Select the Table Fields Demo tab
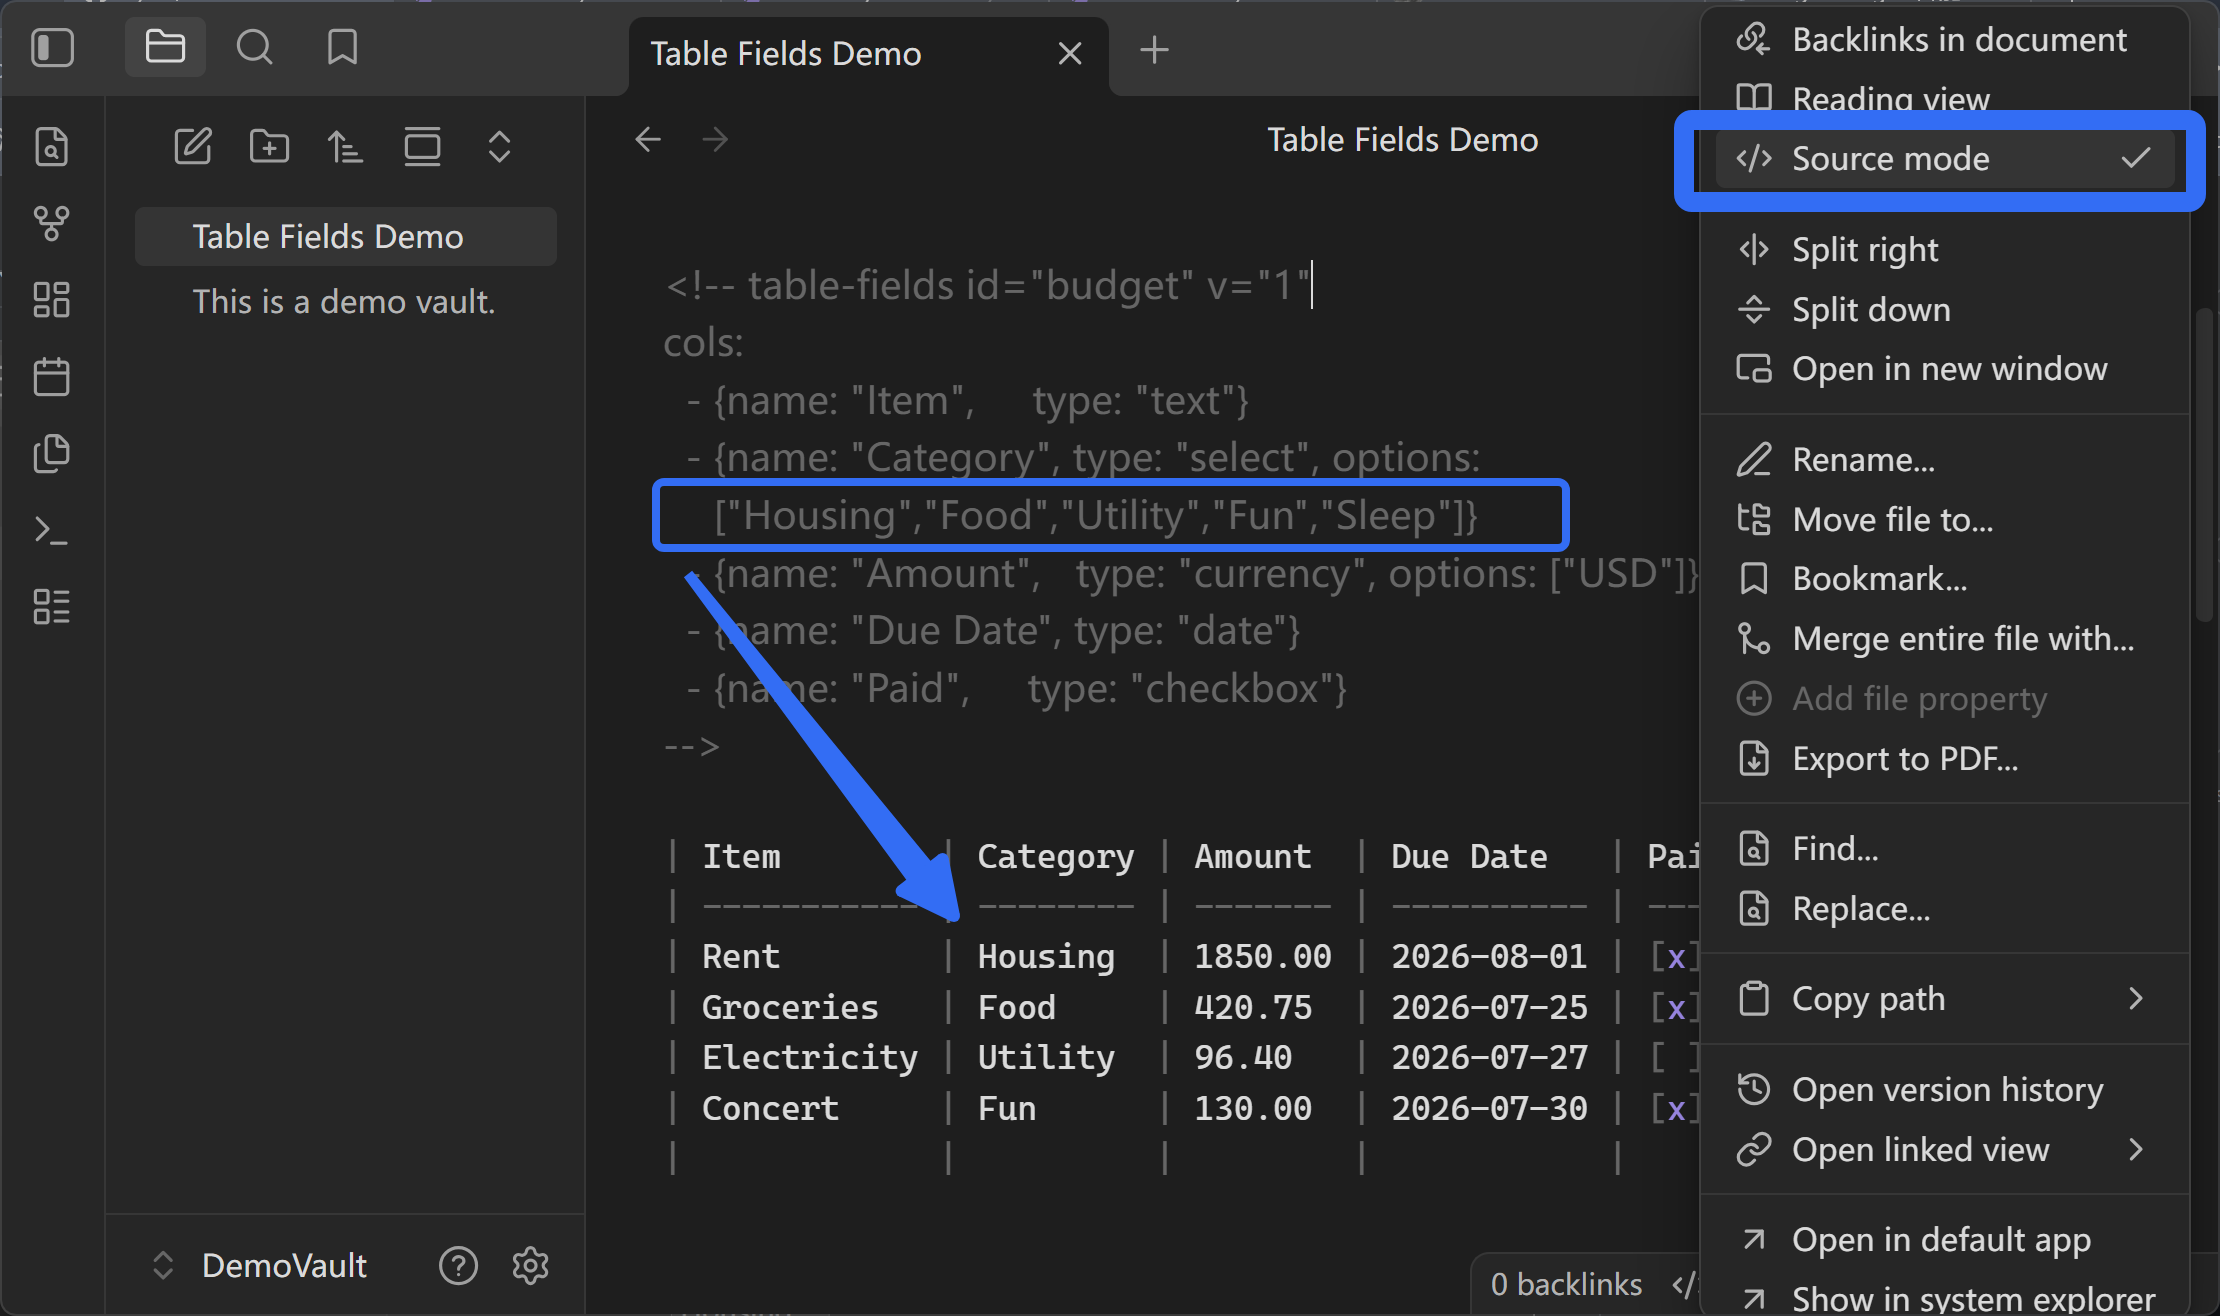 coord(868,54)
